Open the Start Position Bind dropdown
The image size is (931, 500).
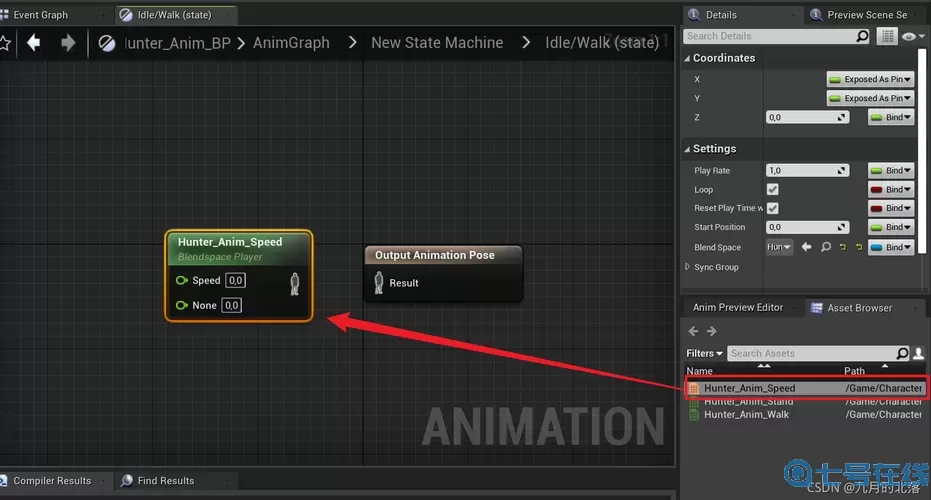coord(891,227)
